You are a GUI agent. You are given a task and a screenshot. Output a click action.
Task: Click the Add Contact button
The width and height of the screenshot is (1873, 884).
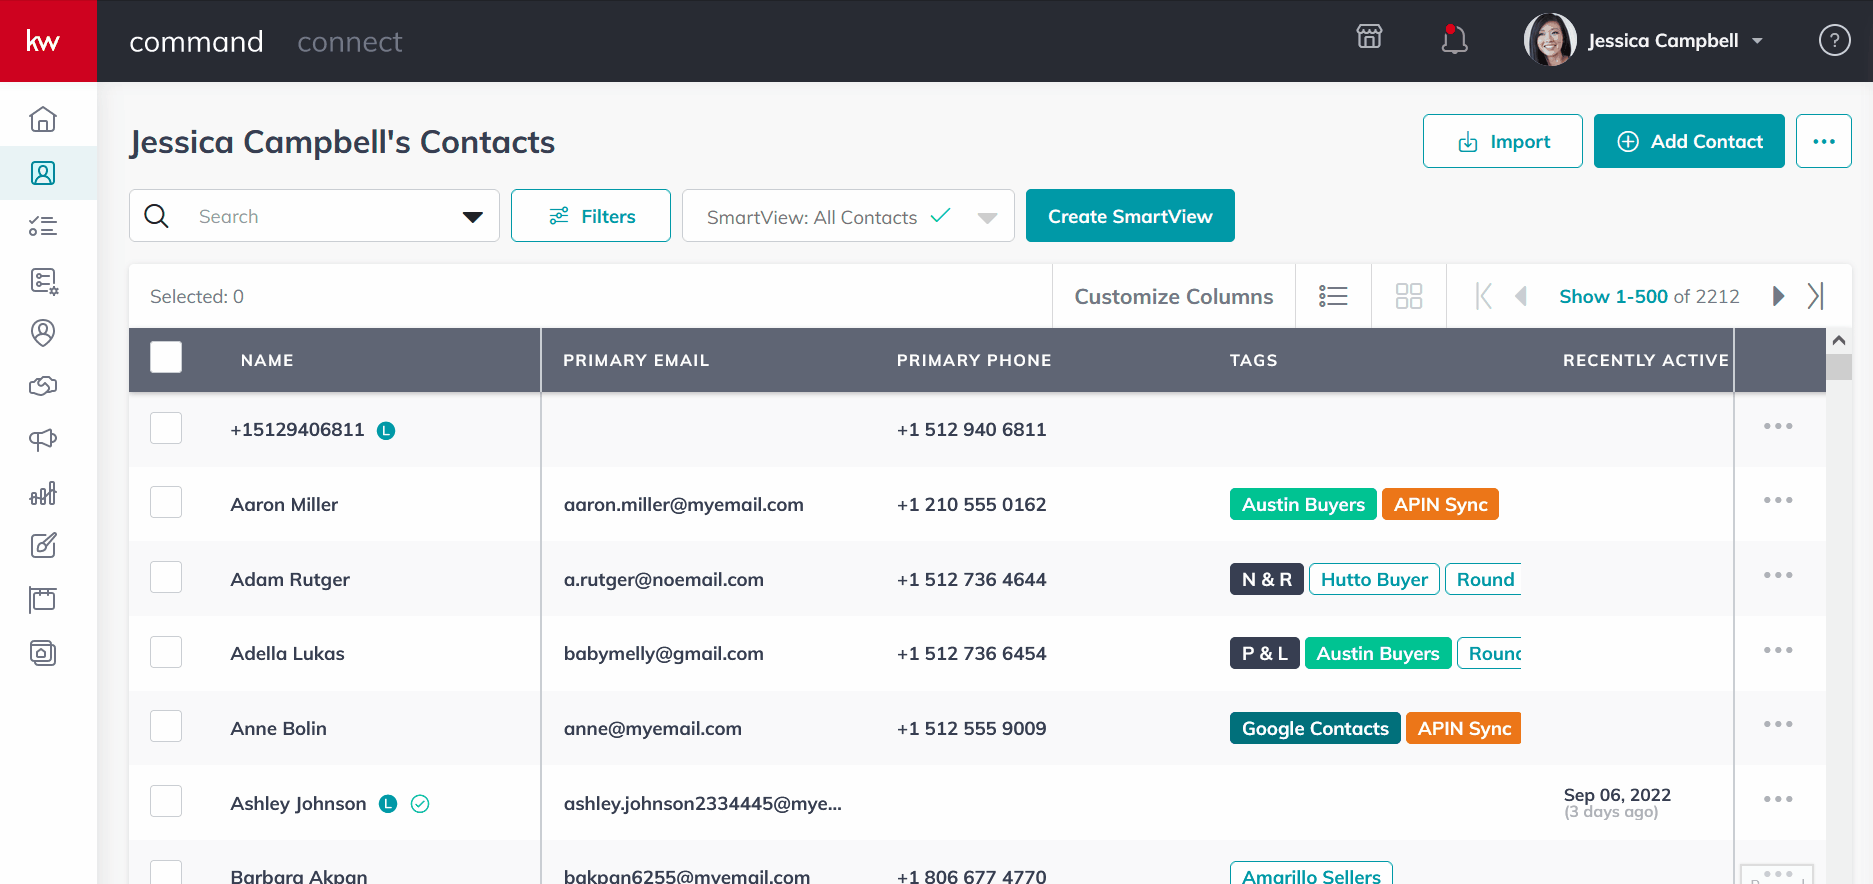pyautogui.click(x=1689, y=141)
